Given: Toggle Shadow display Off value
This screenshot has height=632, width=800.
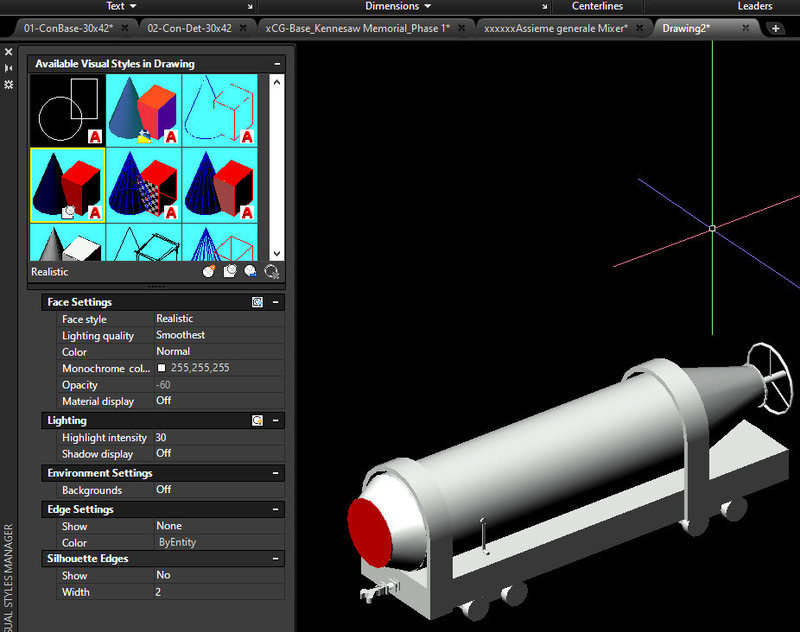Looking at the screenshot, I should (164, 453).
